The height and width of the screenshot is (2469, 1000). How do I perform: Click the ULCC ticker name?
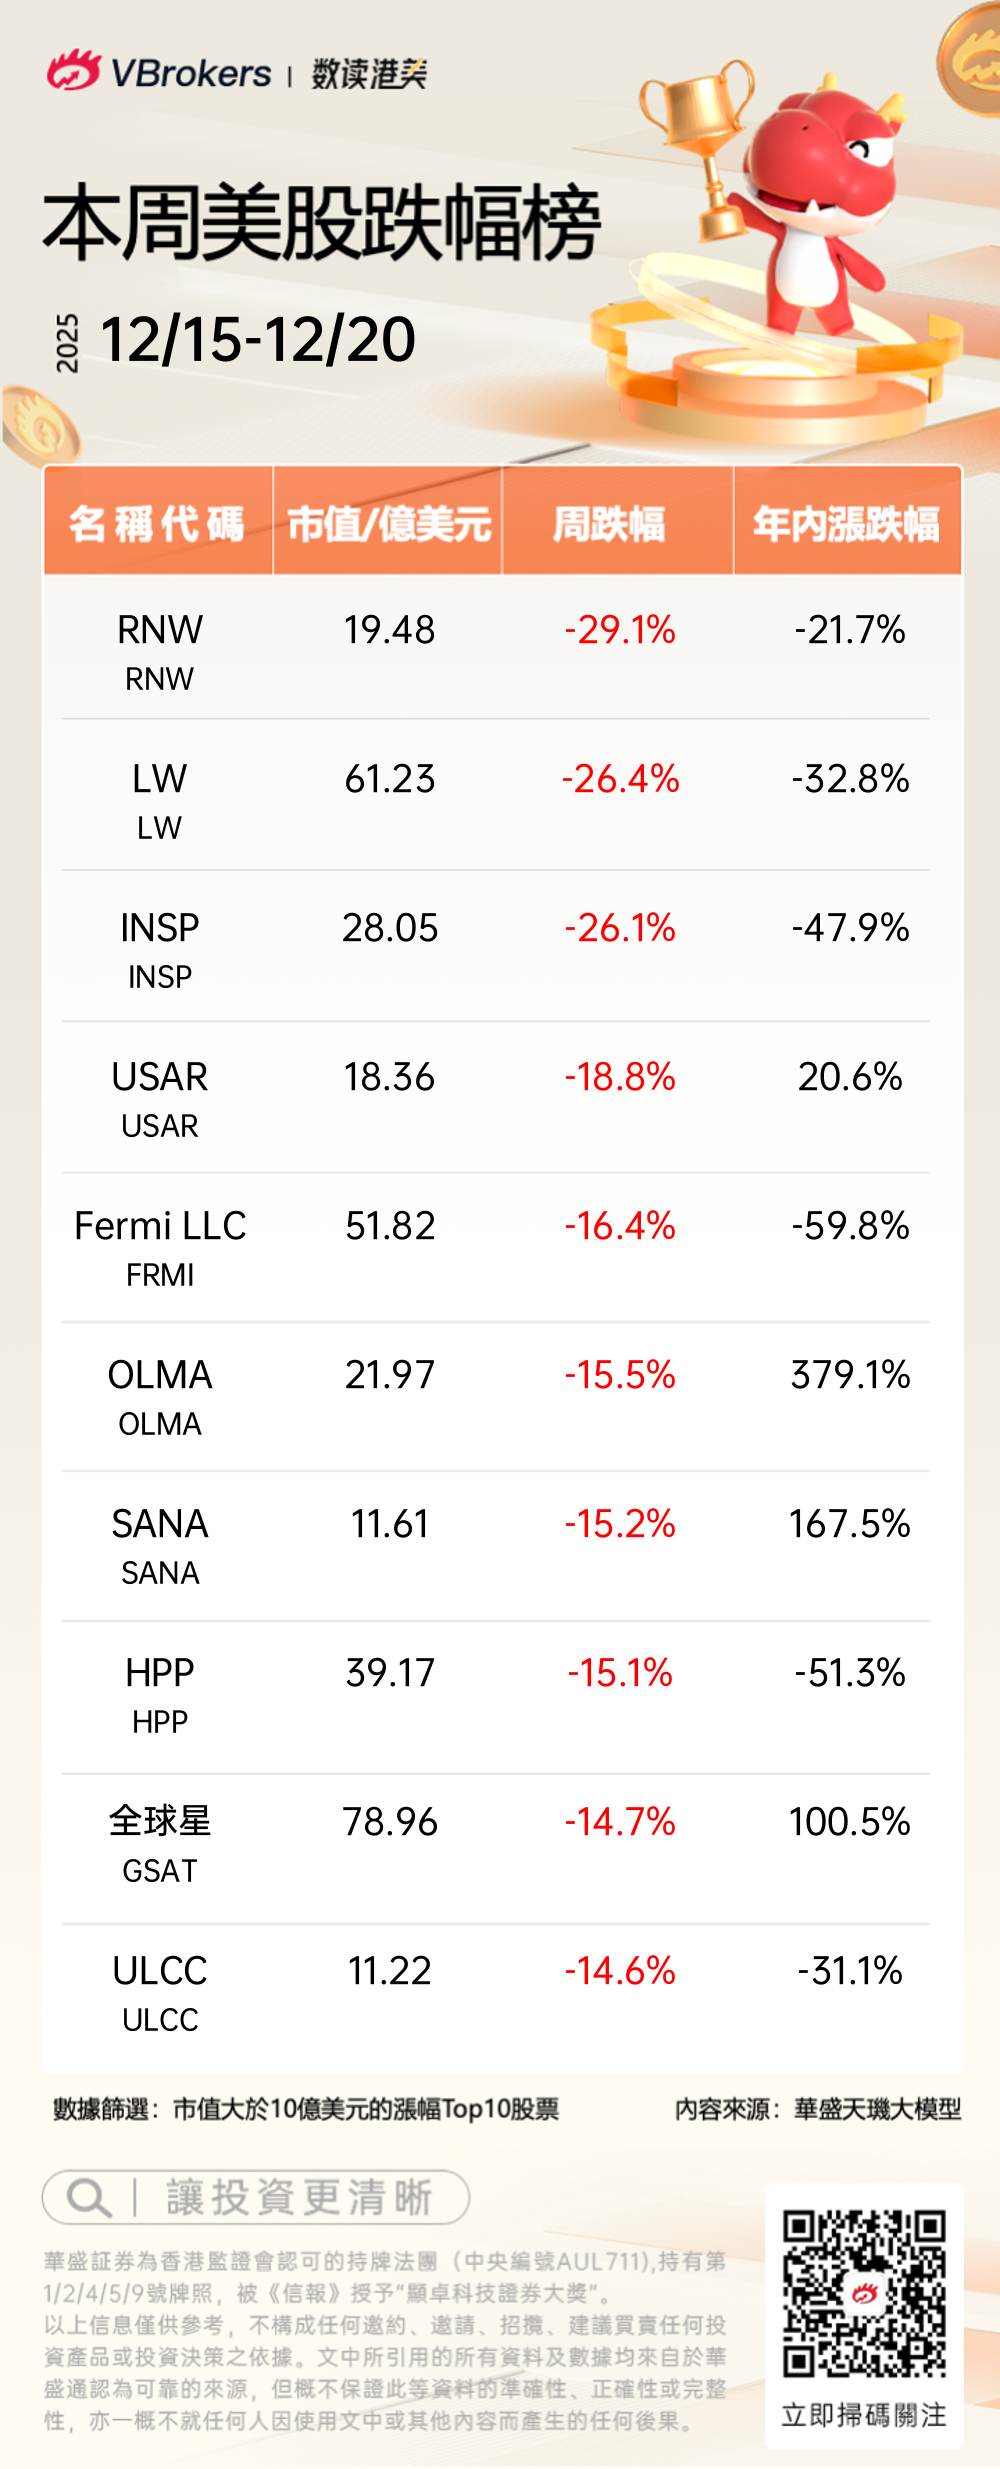160,1971
